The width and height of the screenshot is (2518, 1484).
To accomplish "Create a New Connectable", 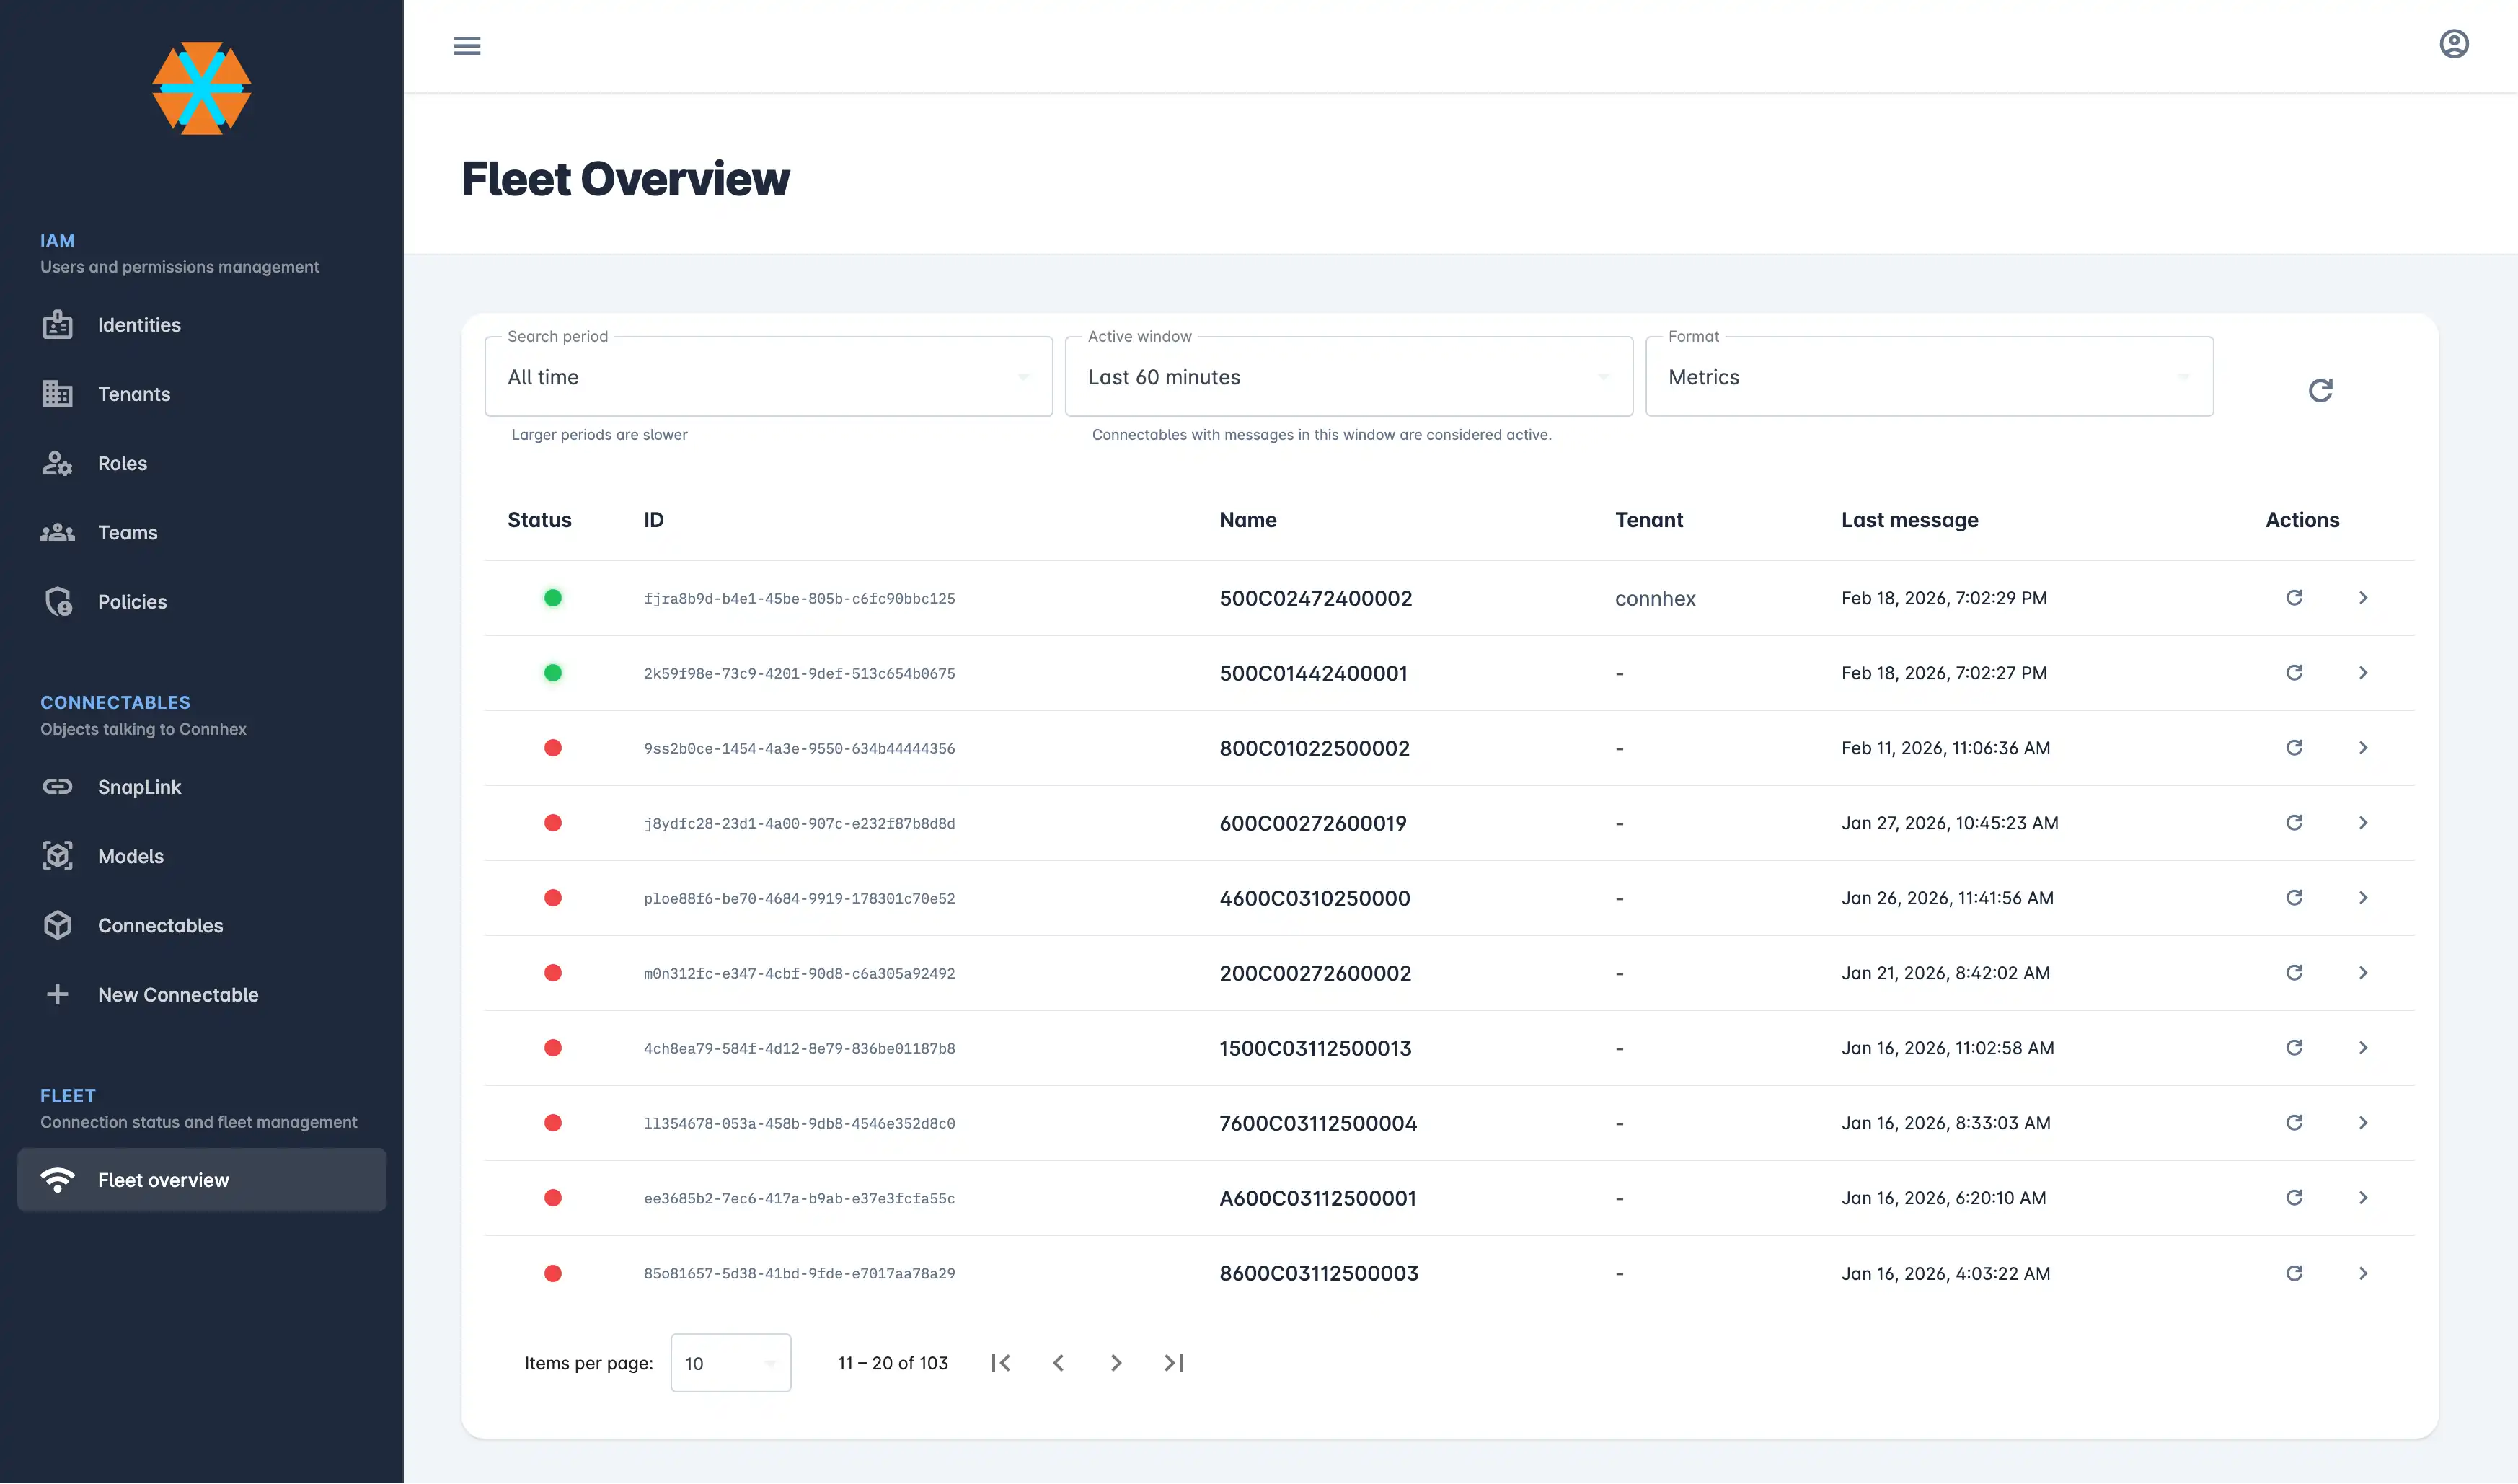I will pyautogui.click(x=177, y=994).
